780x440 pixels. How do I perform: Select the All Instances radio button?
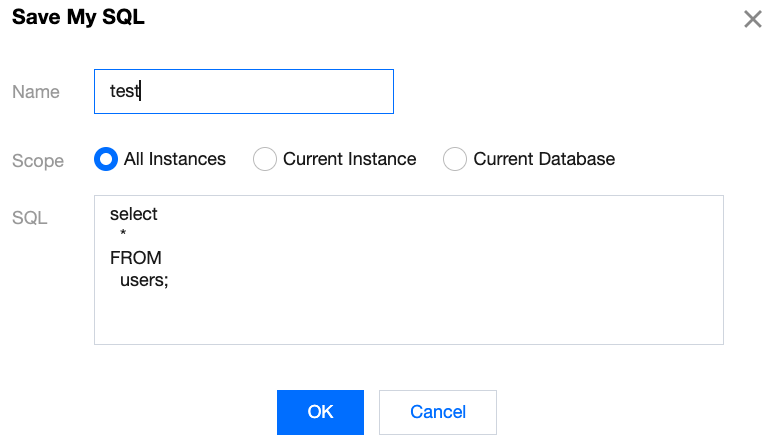105,159
